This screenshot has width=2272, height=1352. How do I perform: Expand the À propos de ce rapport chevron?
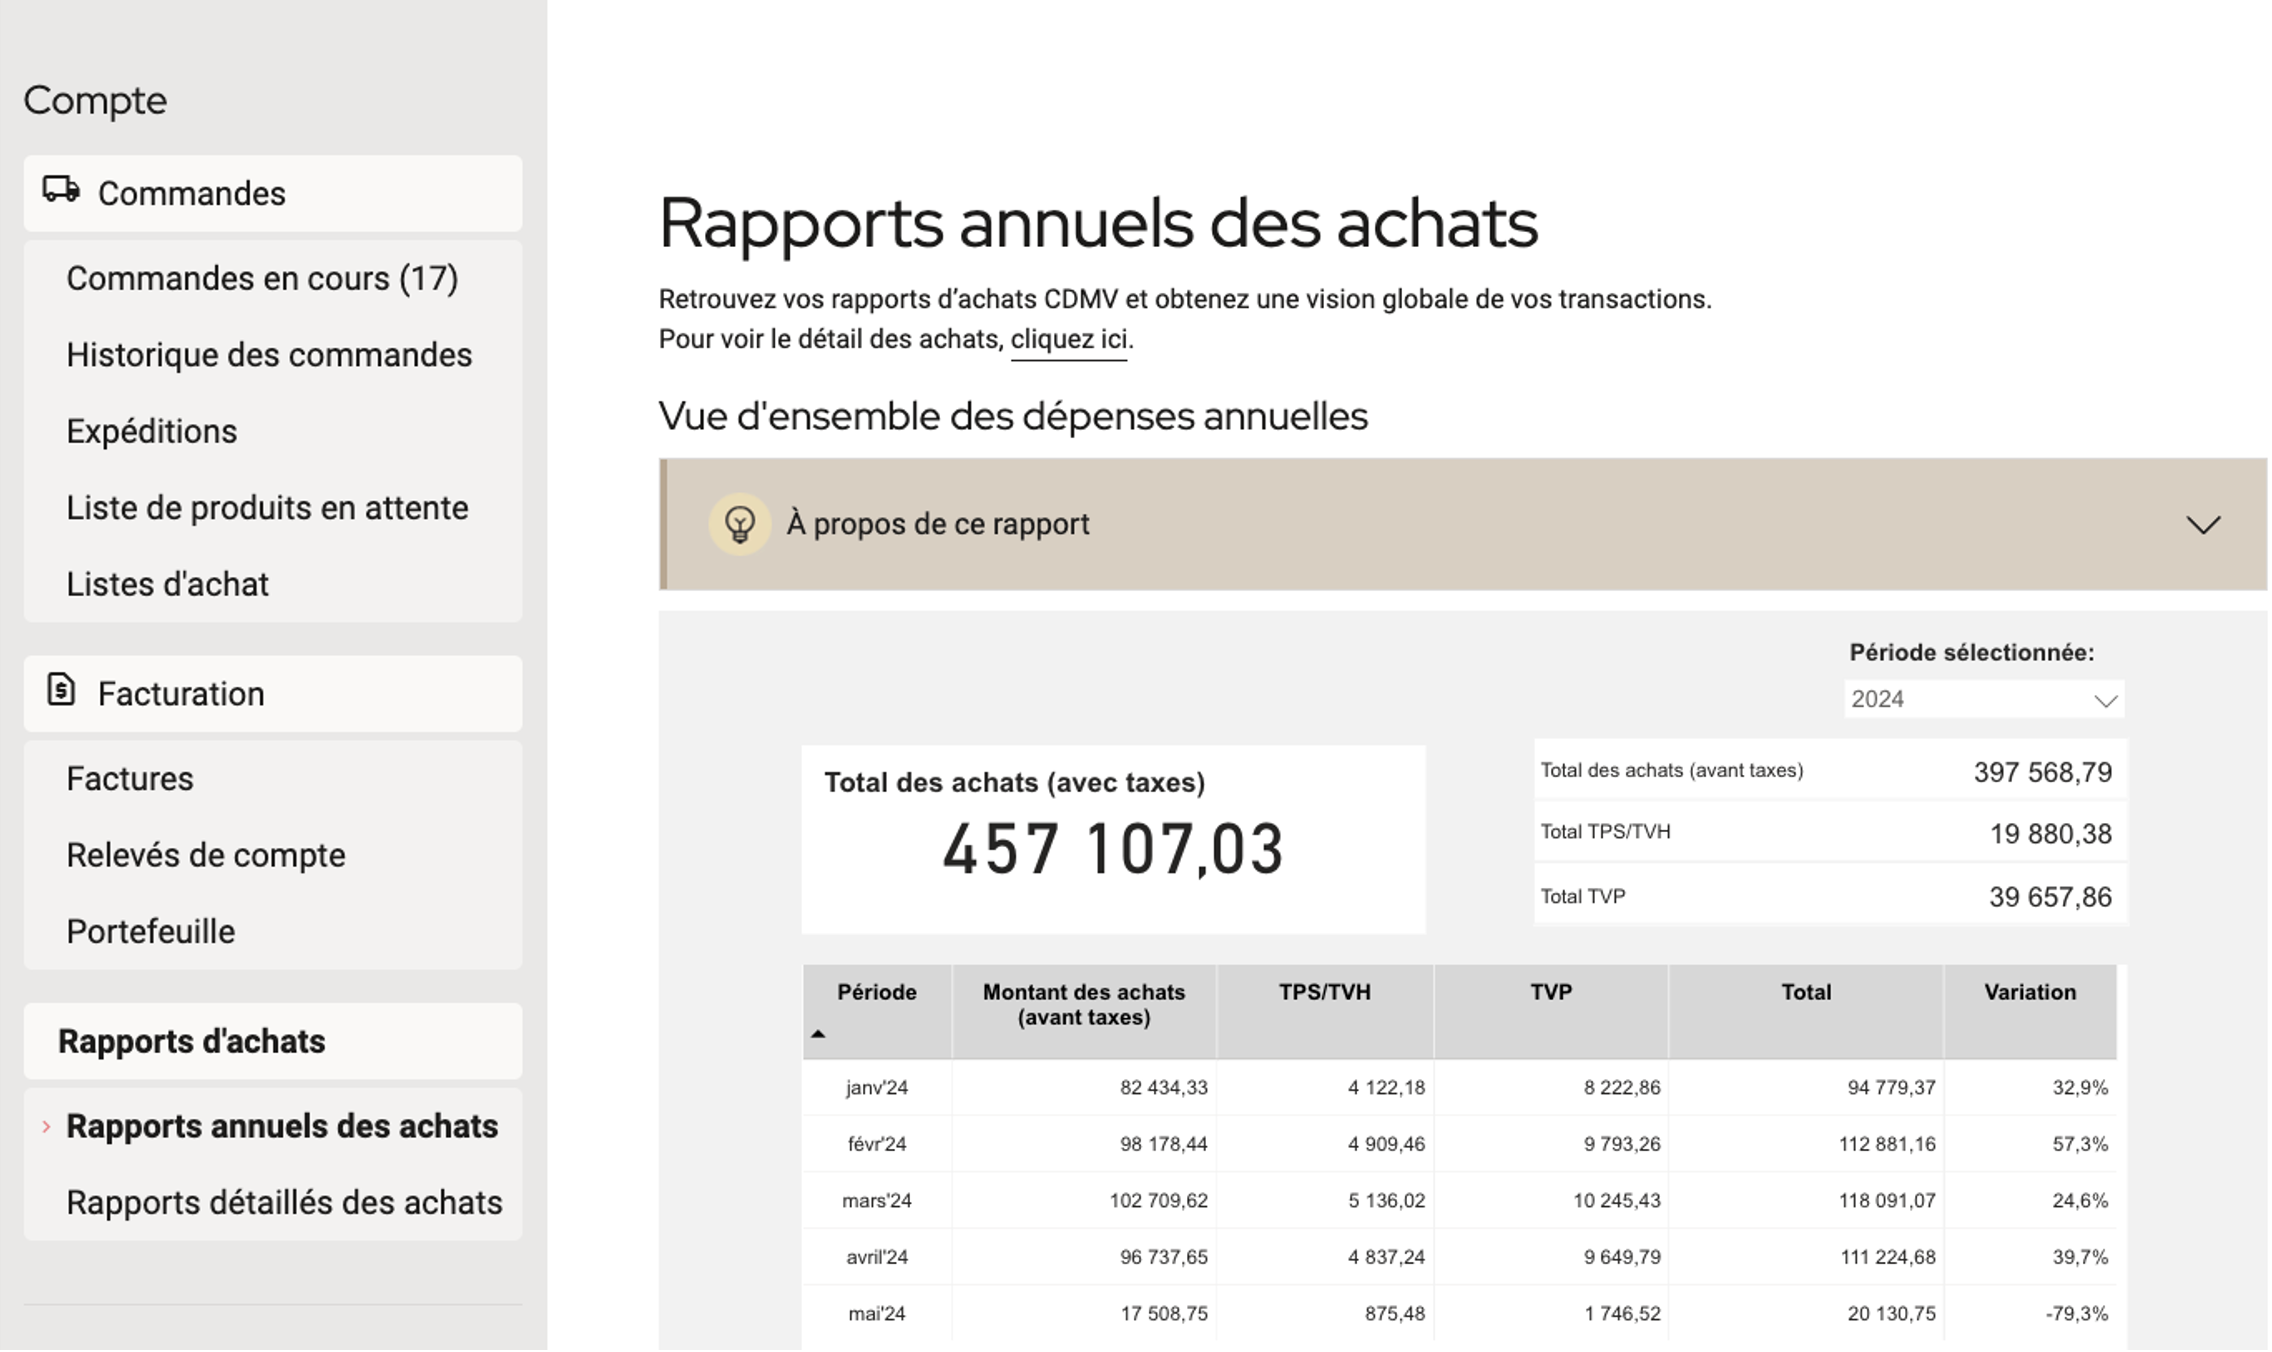tap(2202, 525)
